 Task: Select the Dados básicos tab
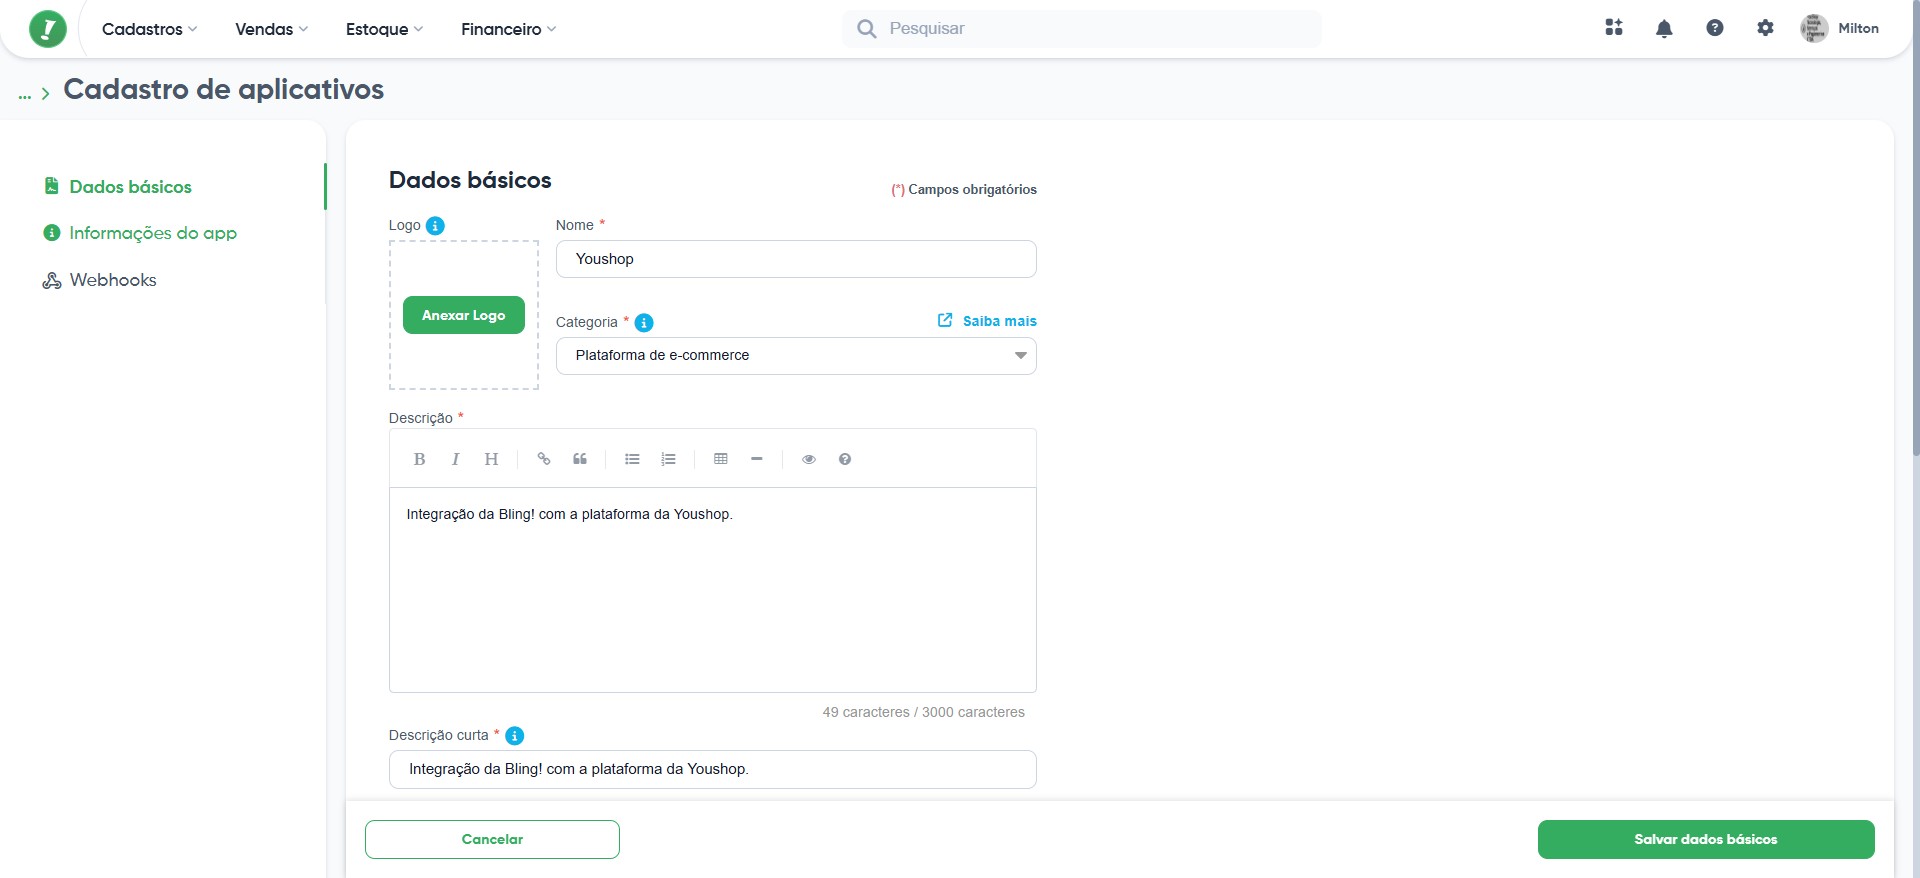130,187
